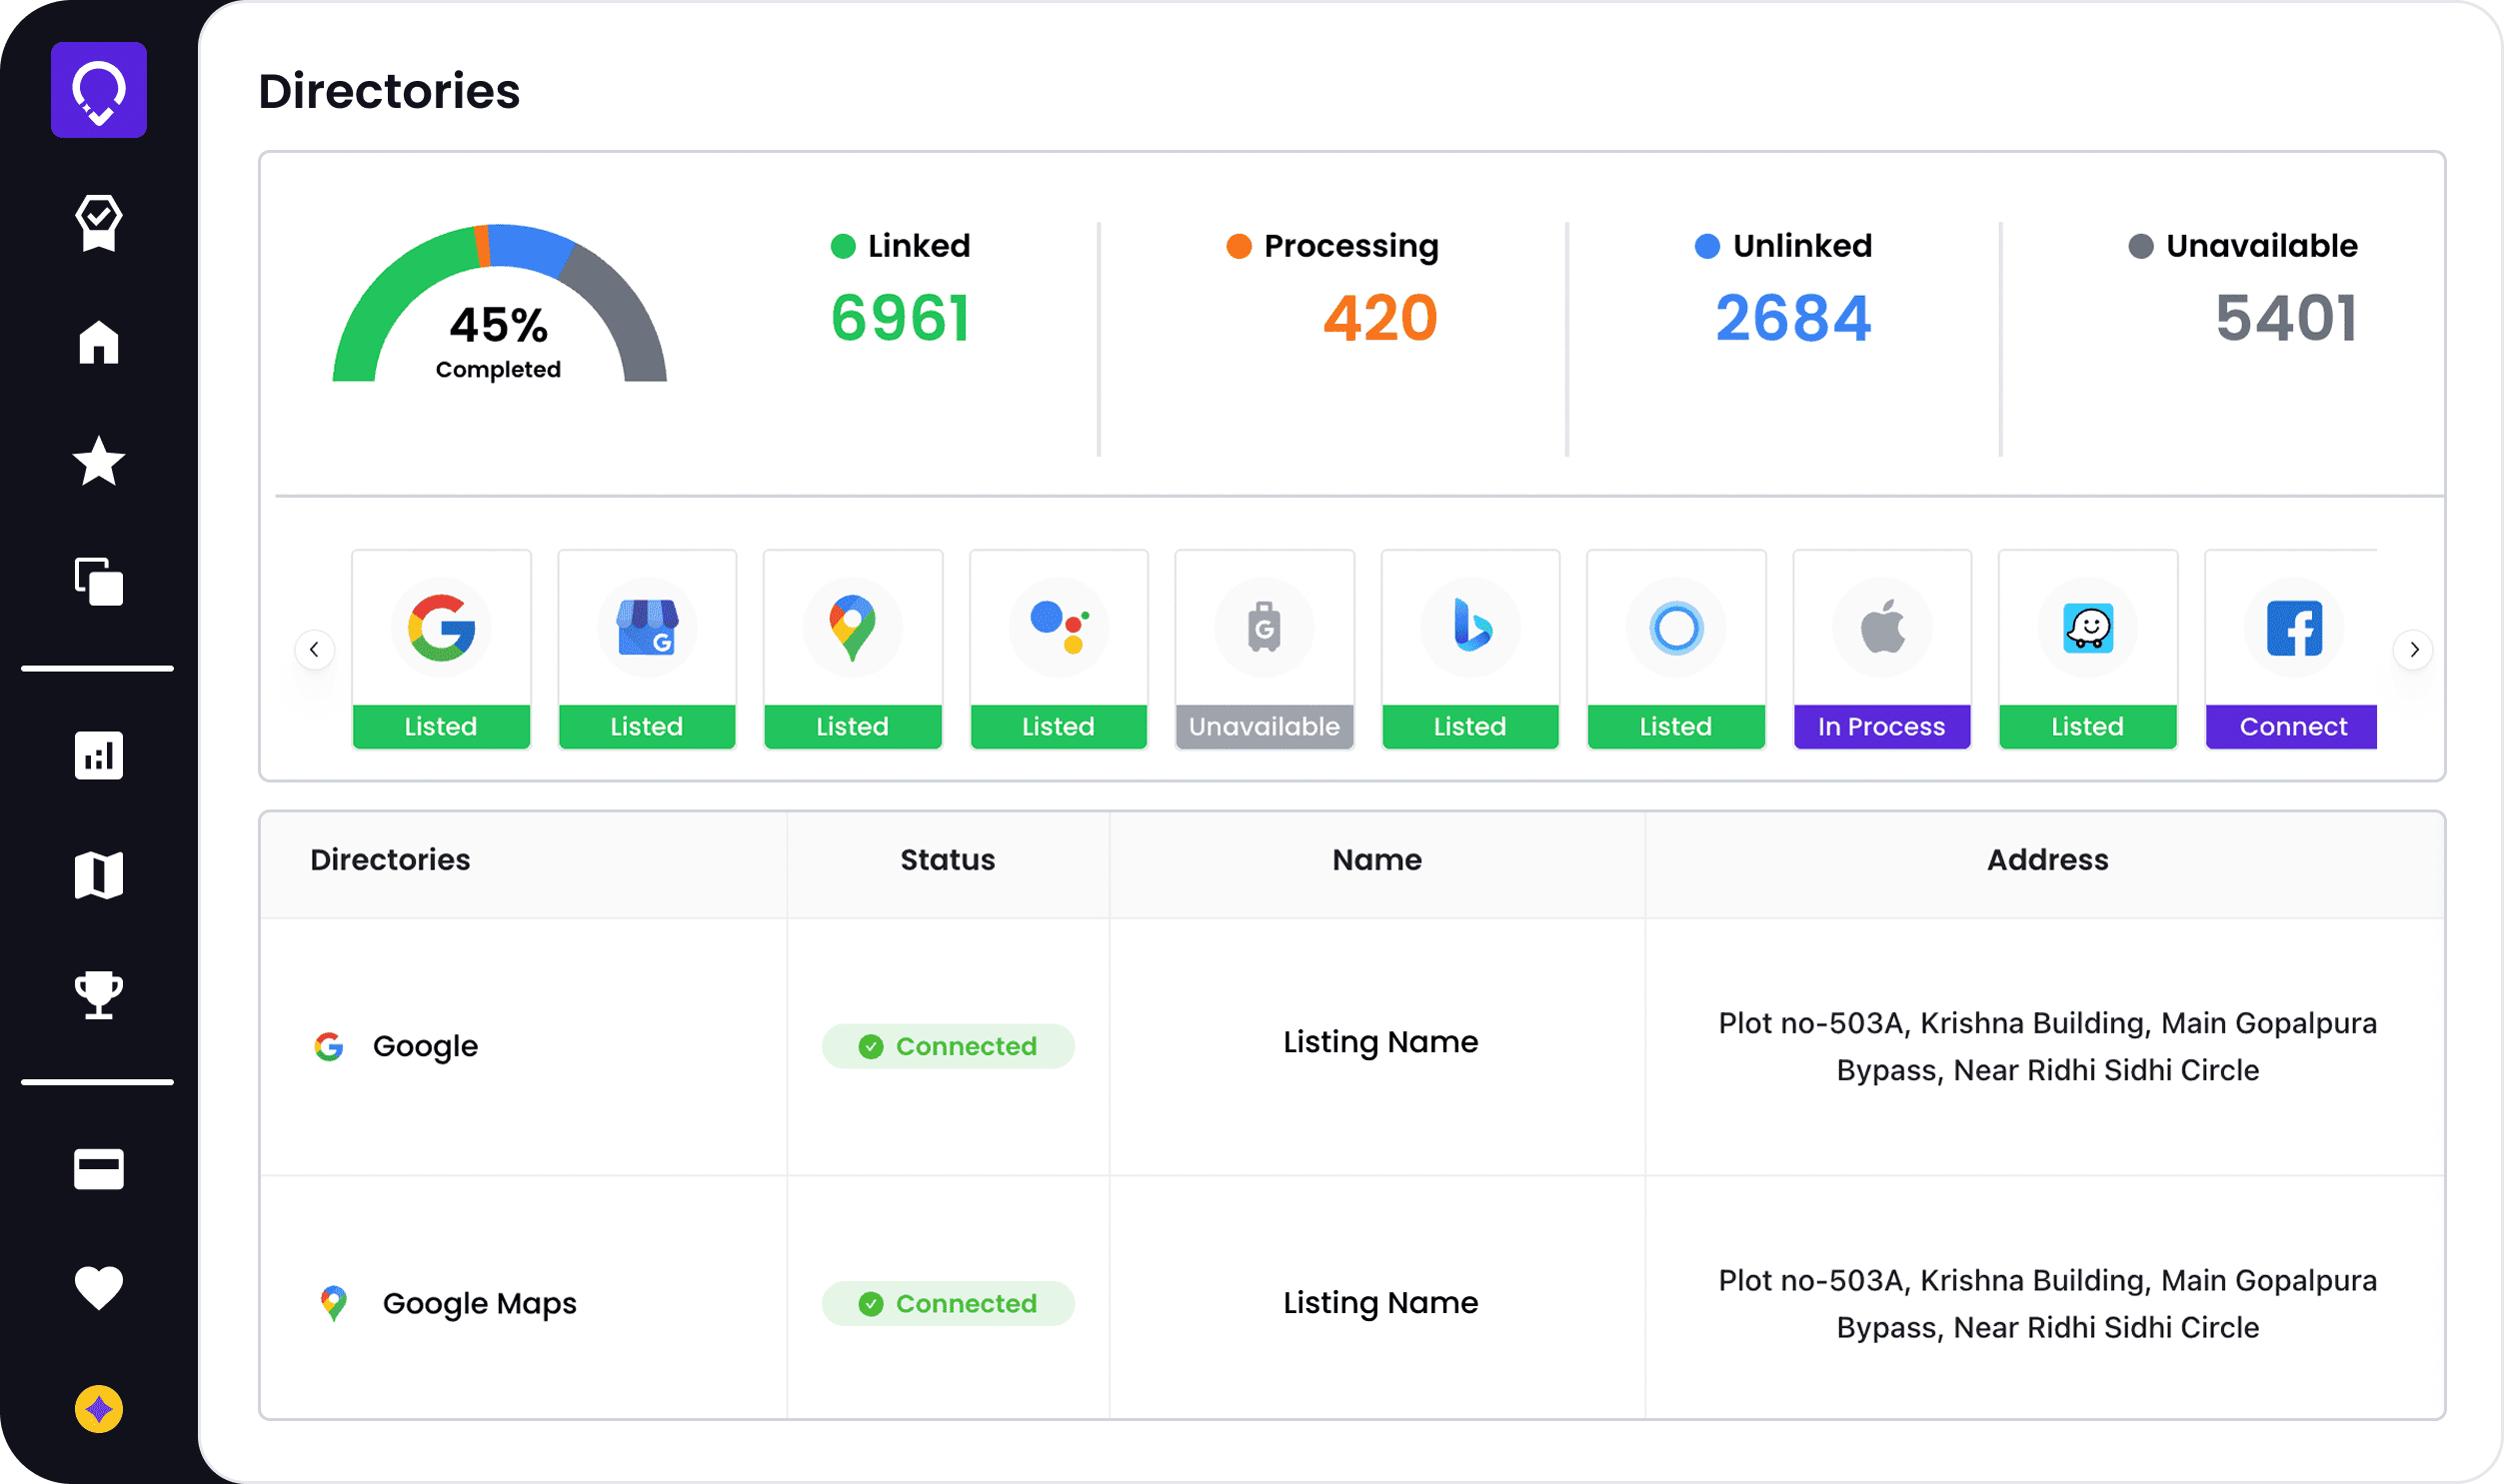Click the heart icon in sidebar

click(x=98, y=1288)
